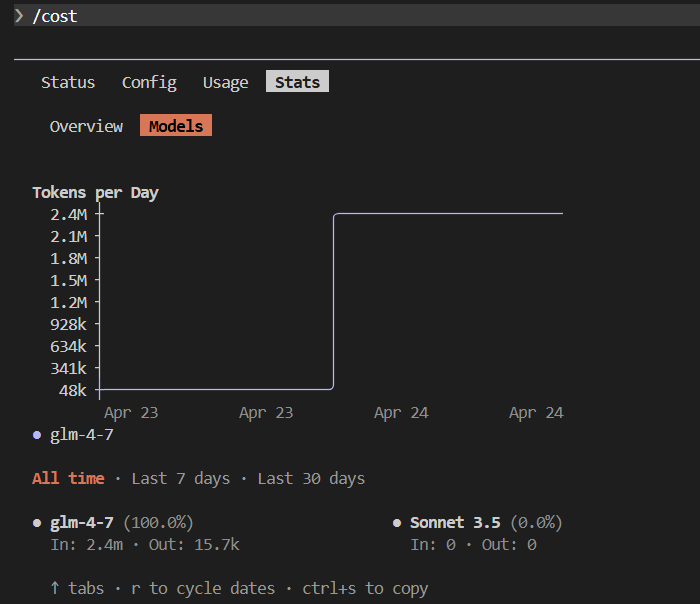Click the glm-4-7 legend label under chart
The image size is (700, 604).
click(x=82, y=434)
